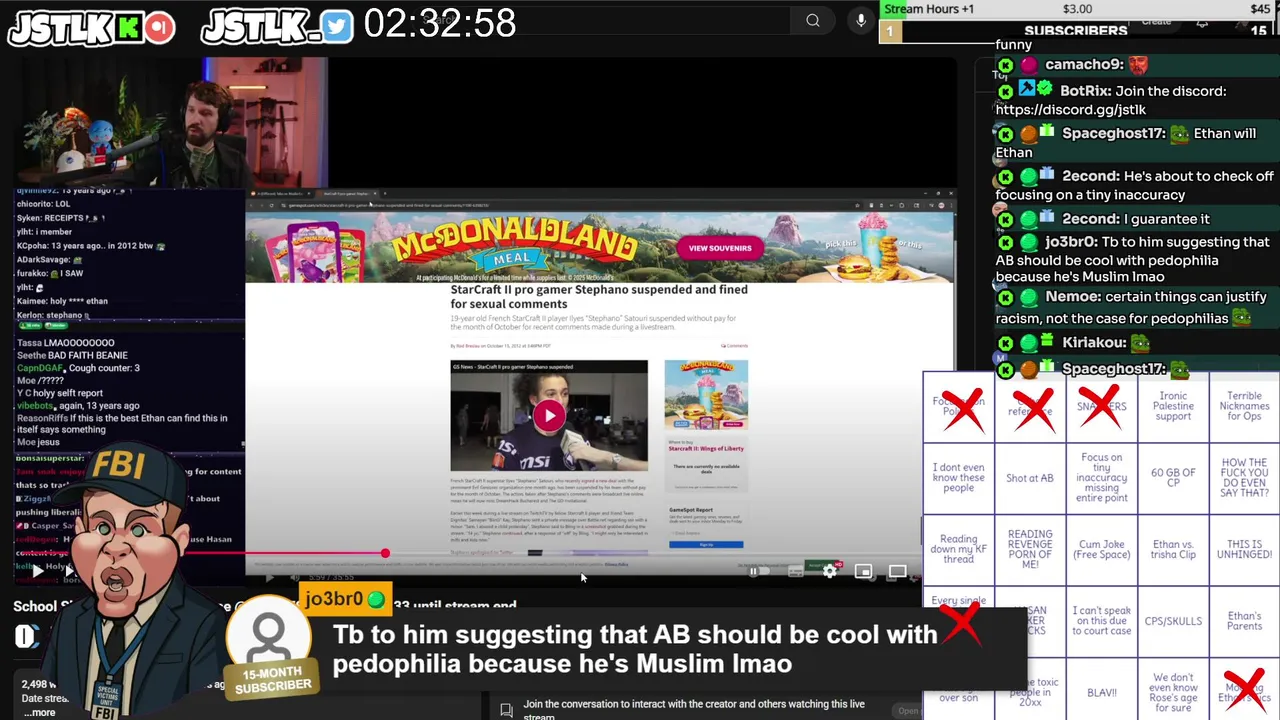Open player settings gear icon
Screen dimensions: 1280x720
tap(829, 571)
